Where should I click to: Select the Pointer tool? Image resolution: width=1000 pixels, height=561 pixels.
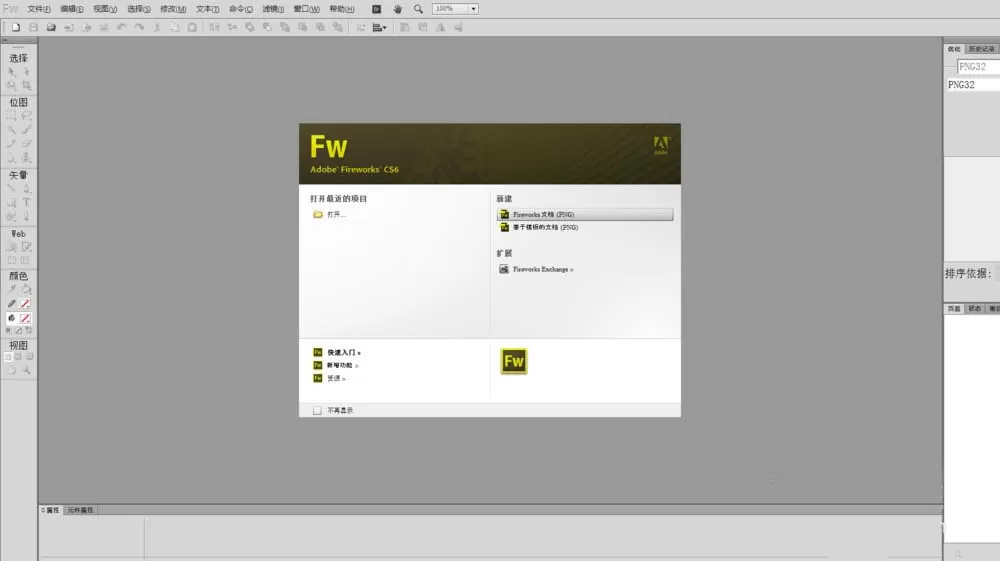click(x=11, y=72)
